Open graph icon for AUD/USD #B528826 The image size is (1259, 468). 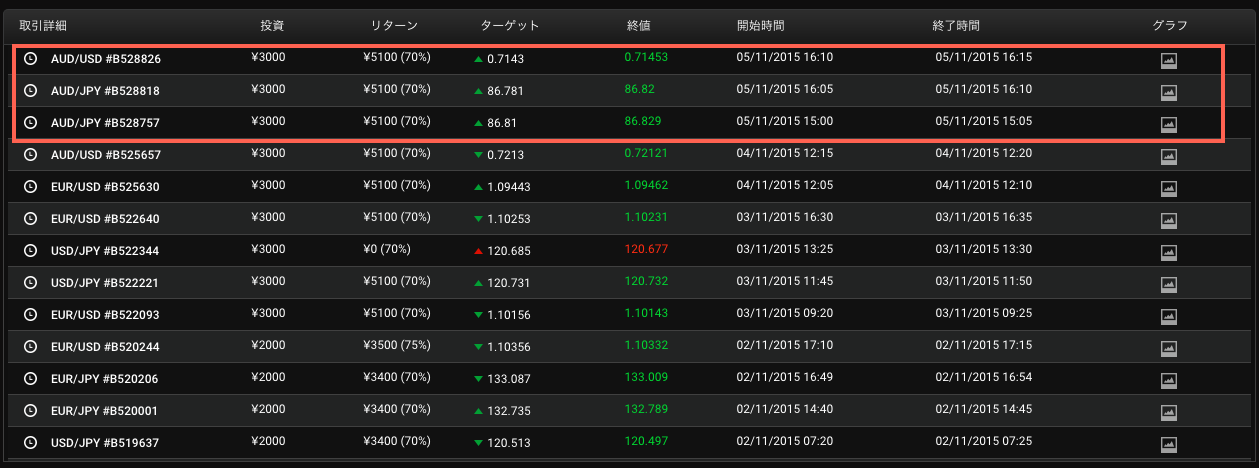click(1168, 60)
